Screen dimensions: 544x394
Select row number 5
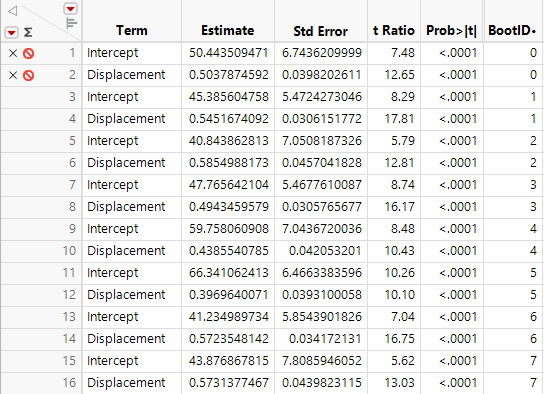point(72,141)
